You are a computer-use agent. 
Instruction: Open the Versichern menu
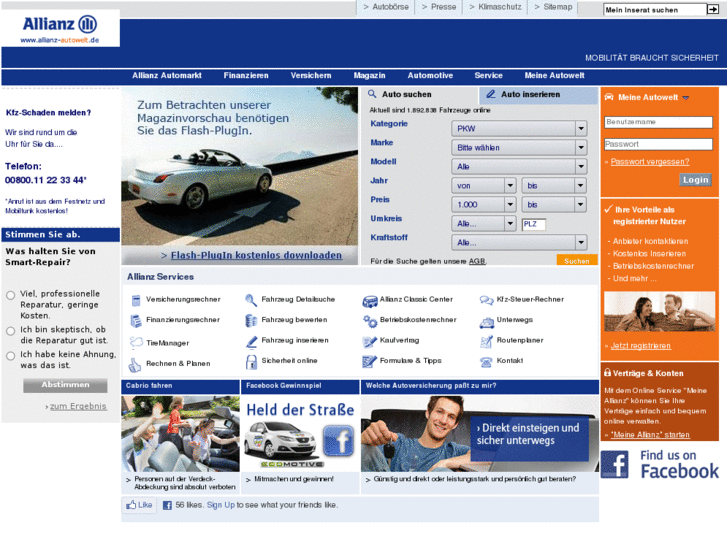(311, 76)
